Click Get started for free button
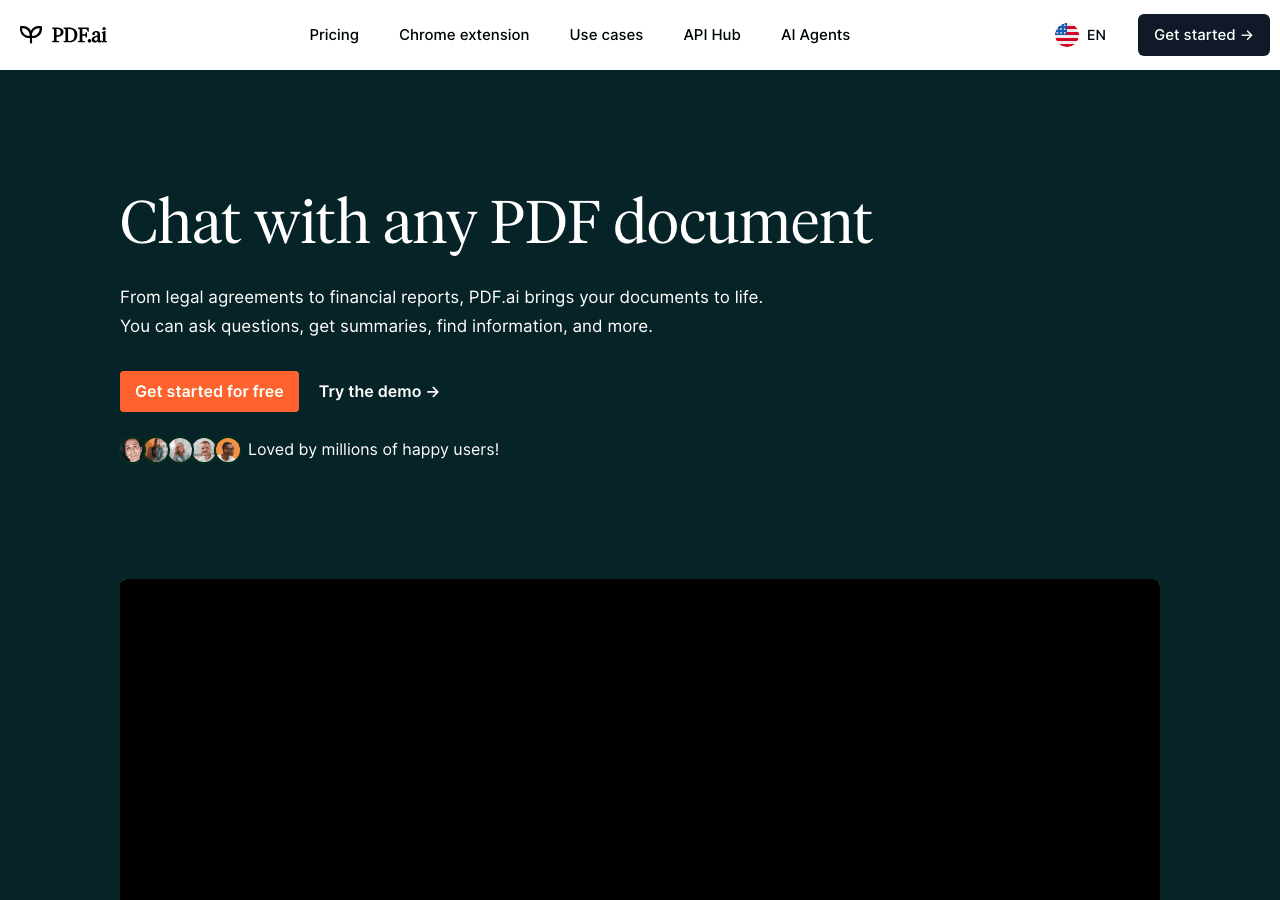The image size is (1280, 900). tap(209, 391)
